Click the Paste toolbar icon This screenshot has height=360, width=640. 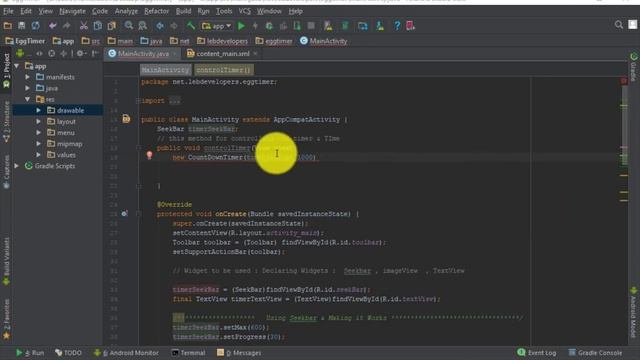click(111, 26)
